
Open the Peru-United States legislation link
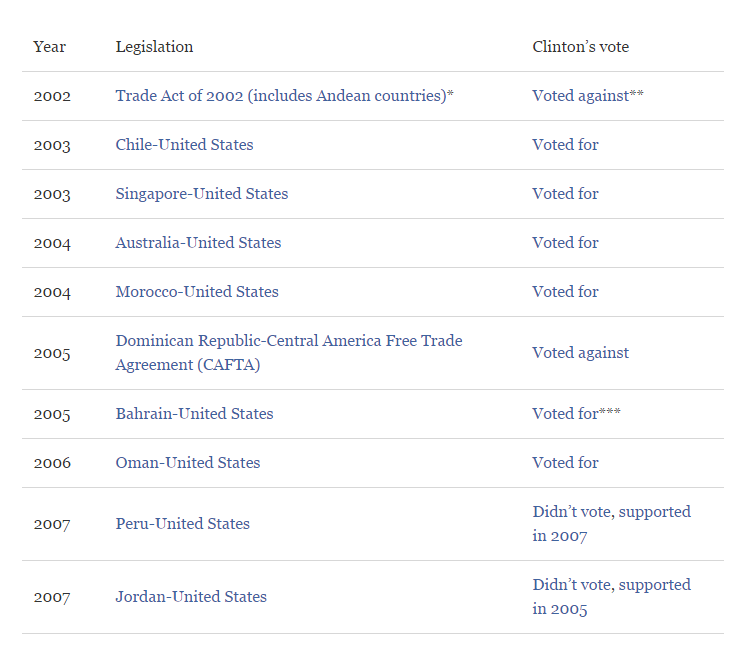[183, 524]
